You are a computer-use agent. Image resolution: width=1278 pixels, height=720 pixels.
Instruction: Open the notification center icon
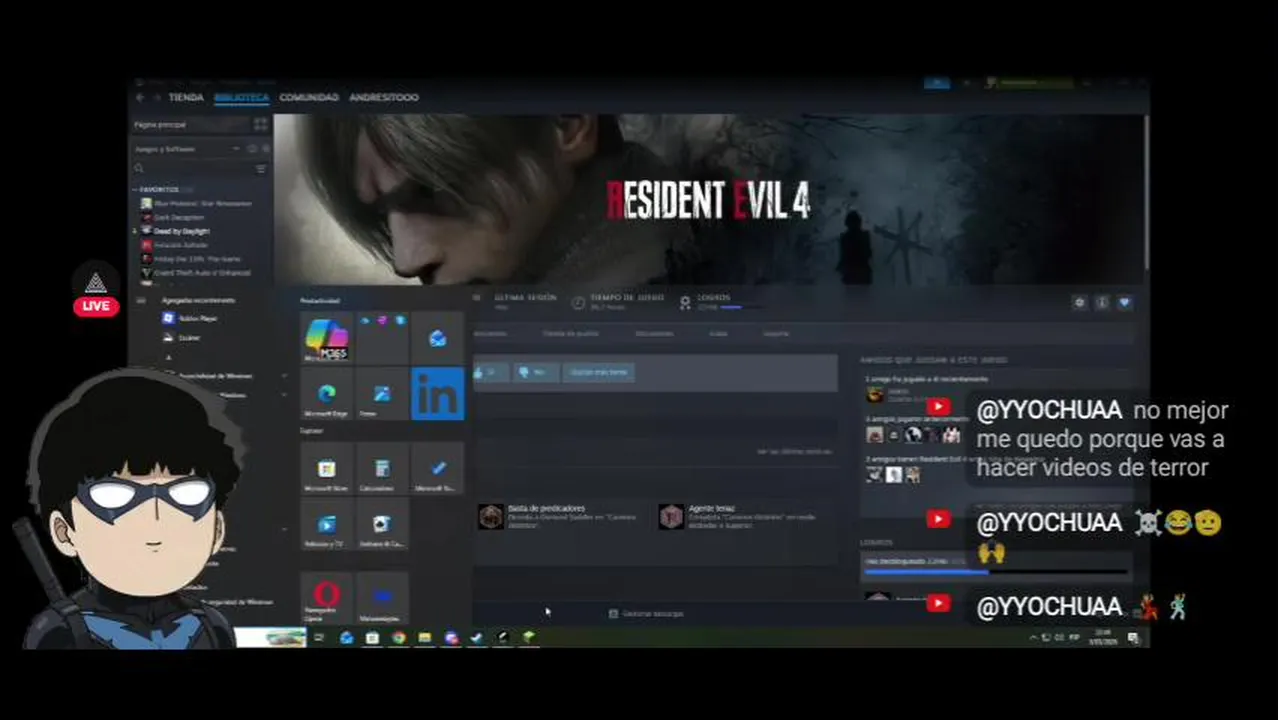(1133, 637)
